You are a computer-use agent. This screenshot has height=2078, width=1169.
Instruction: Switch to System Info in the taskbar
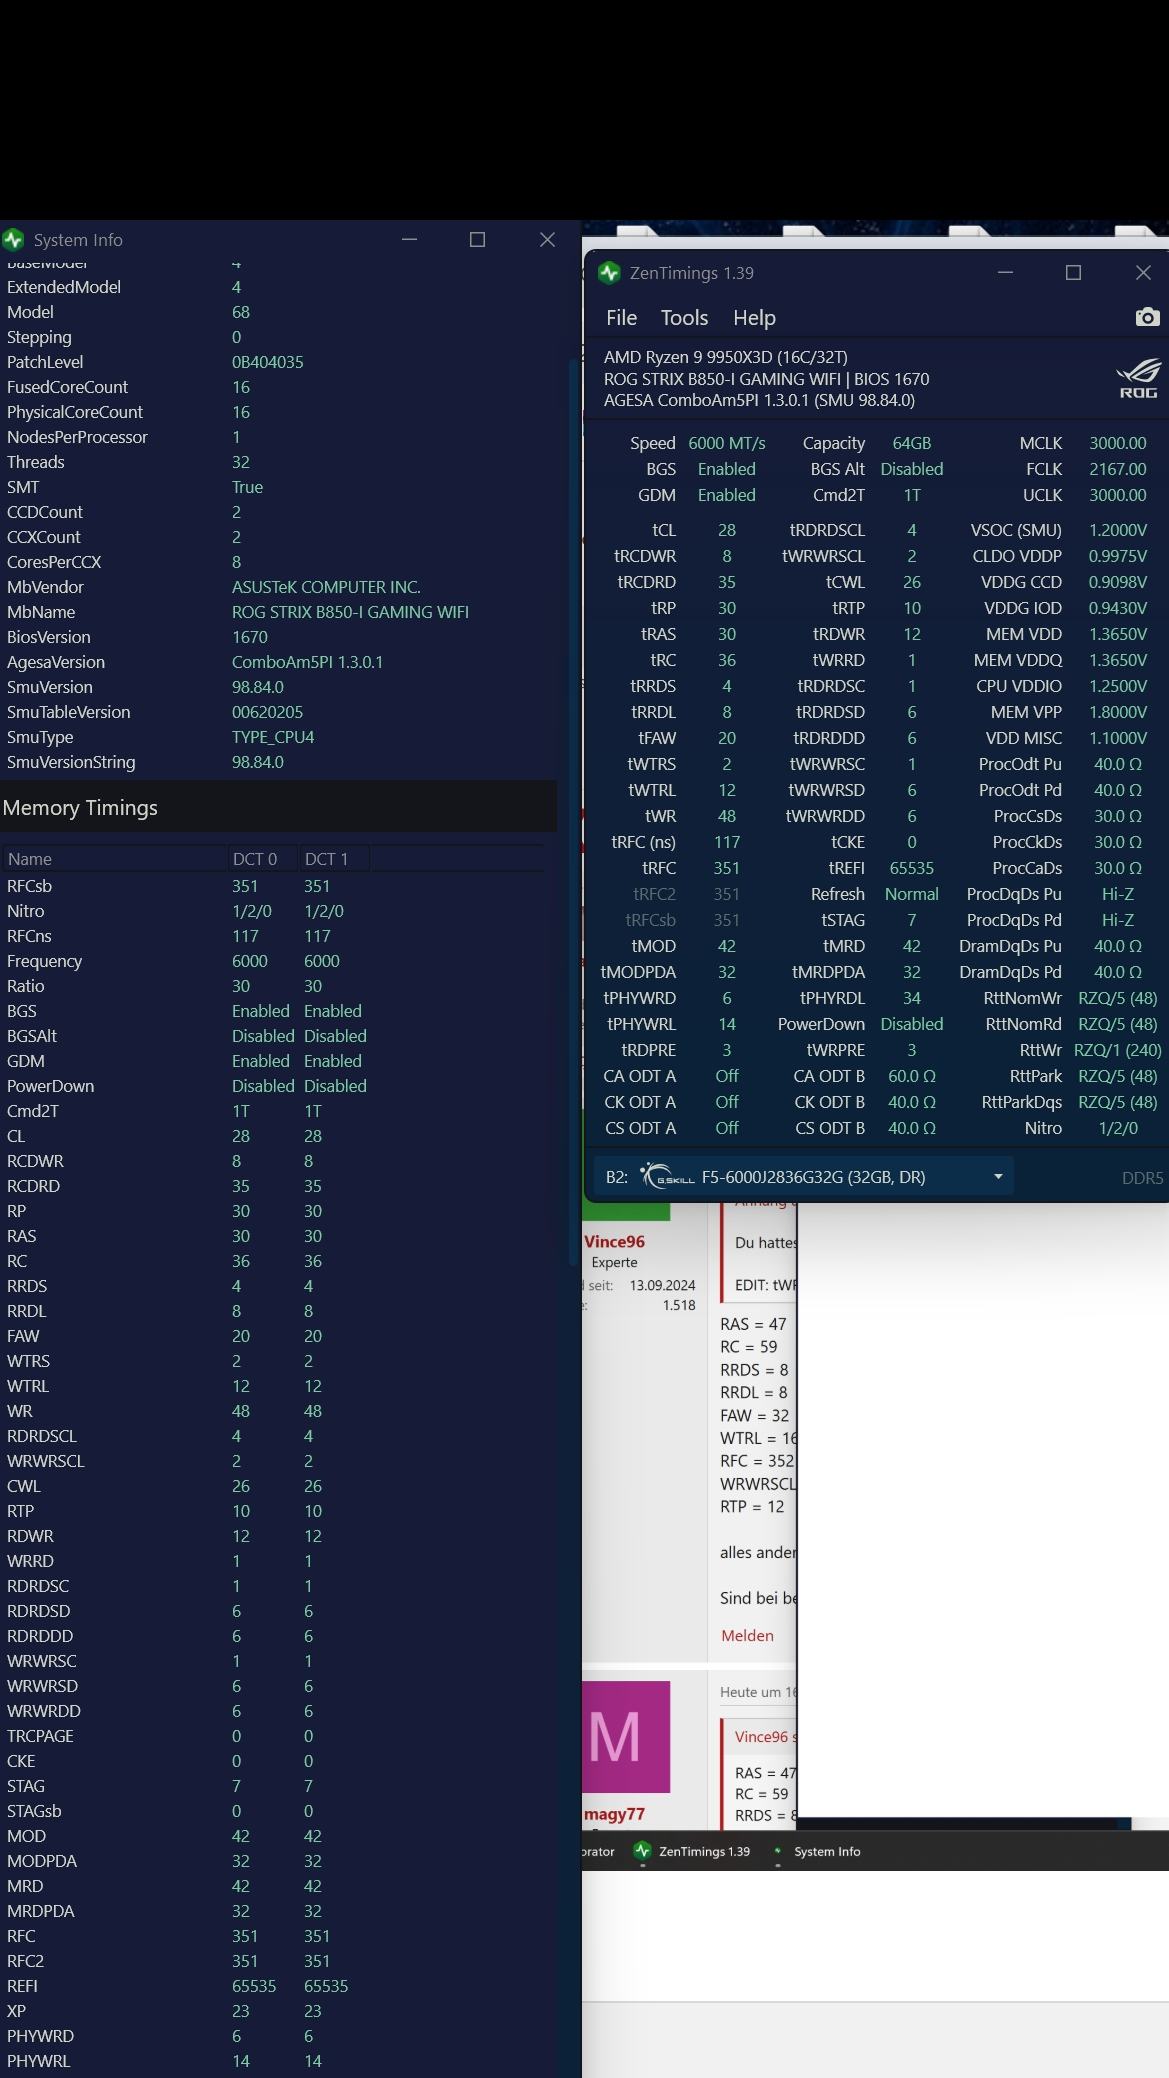[819, 1852]
